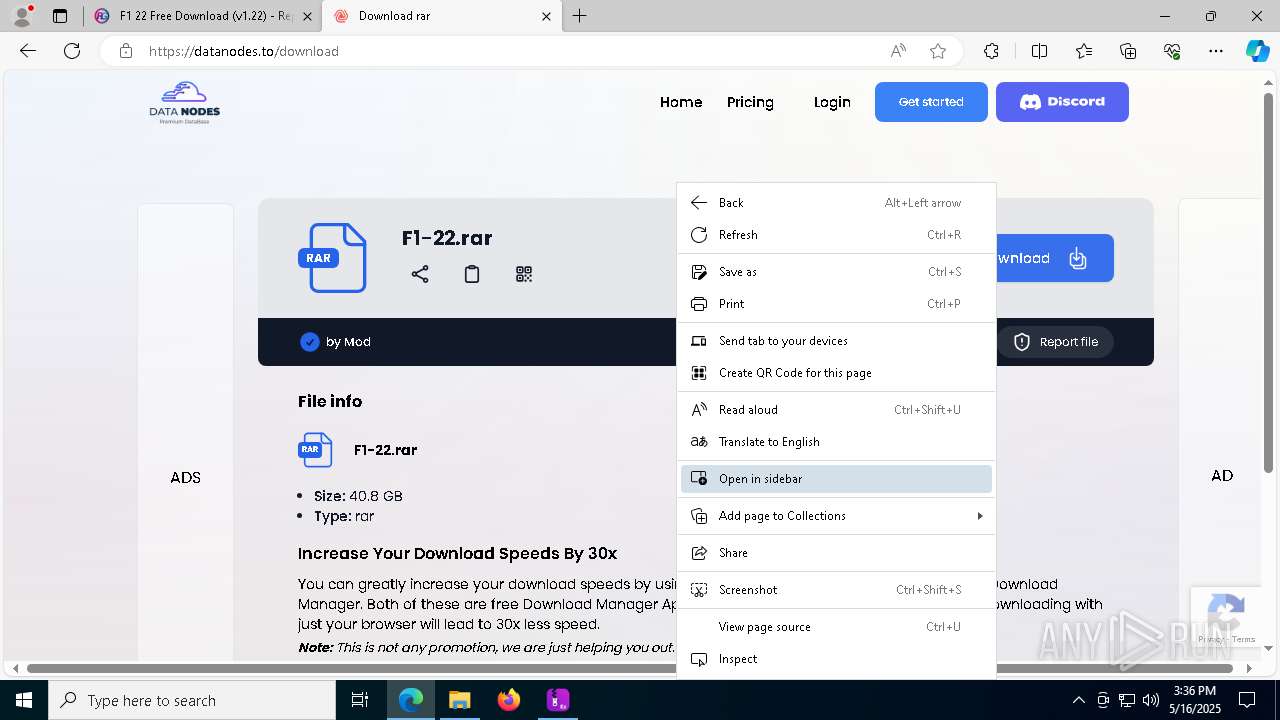Select Inspect from context menu
The image size is (1280, 720).
coord(836,659)
